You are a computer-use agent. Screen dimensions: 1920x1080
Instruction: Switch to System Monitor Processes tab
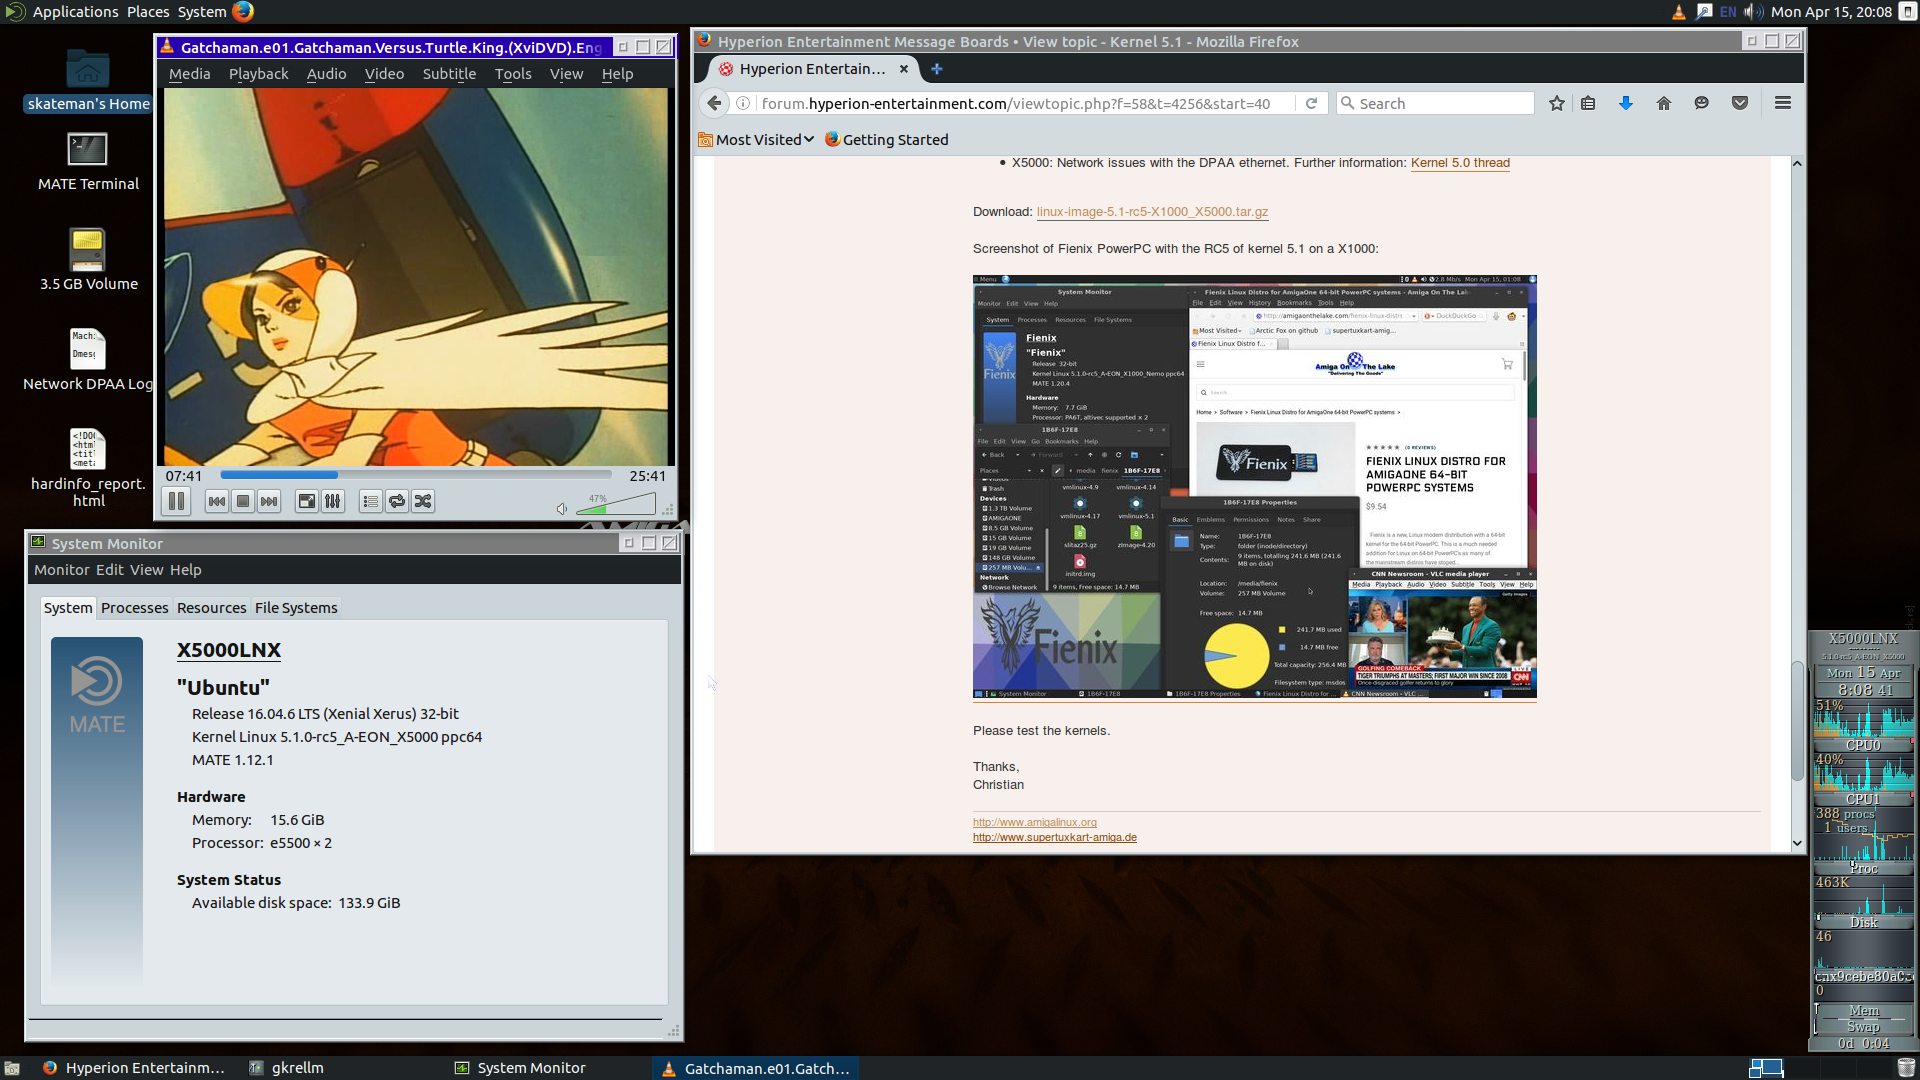click(135, 608)
